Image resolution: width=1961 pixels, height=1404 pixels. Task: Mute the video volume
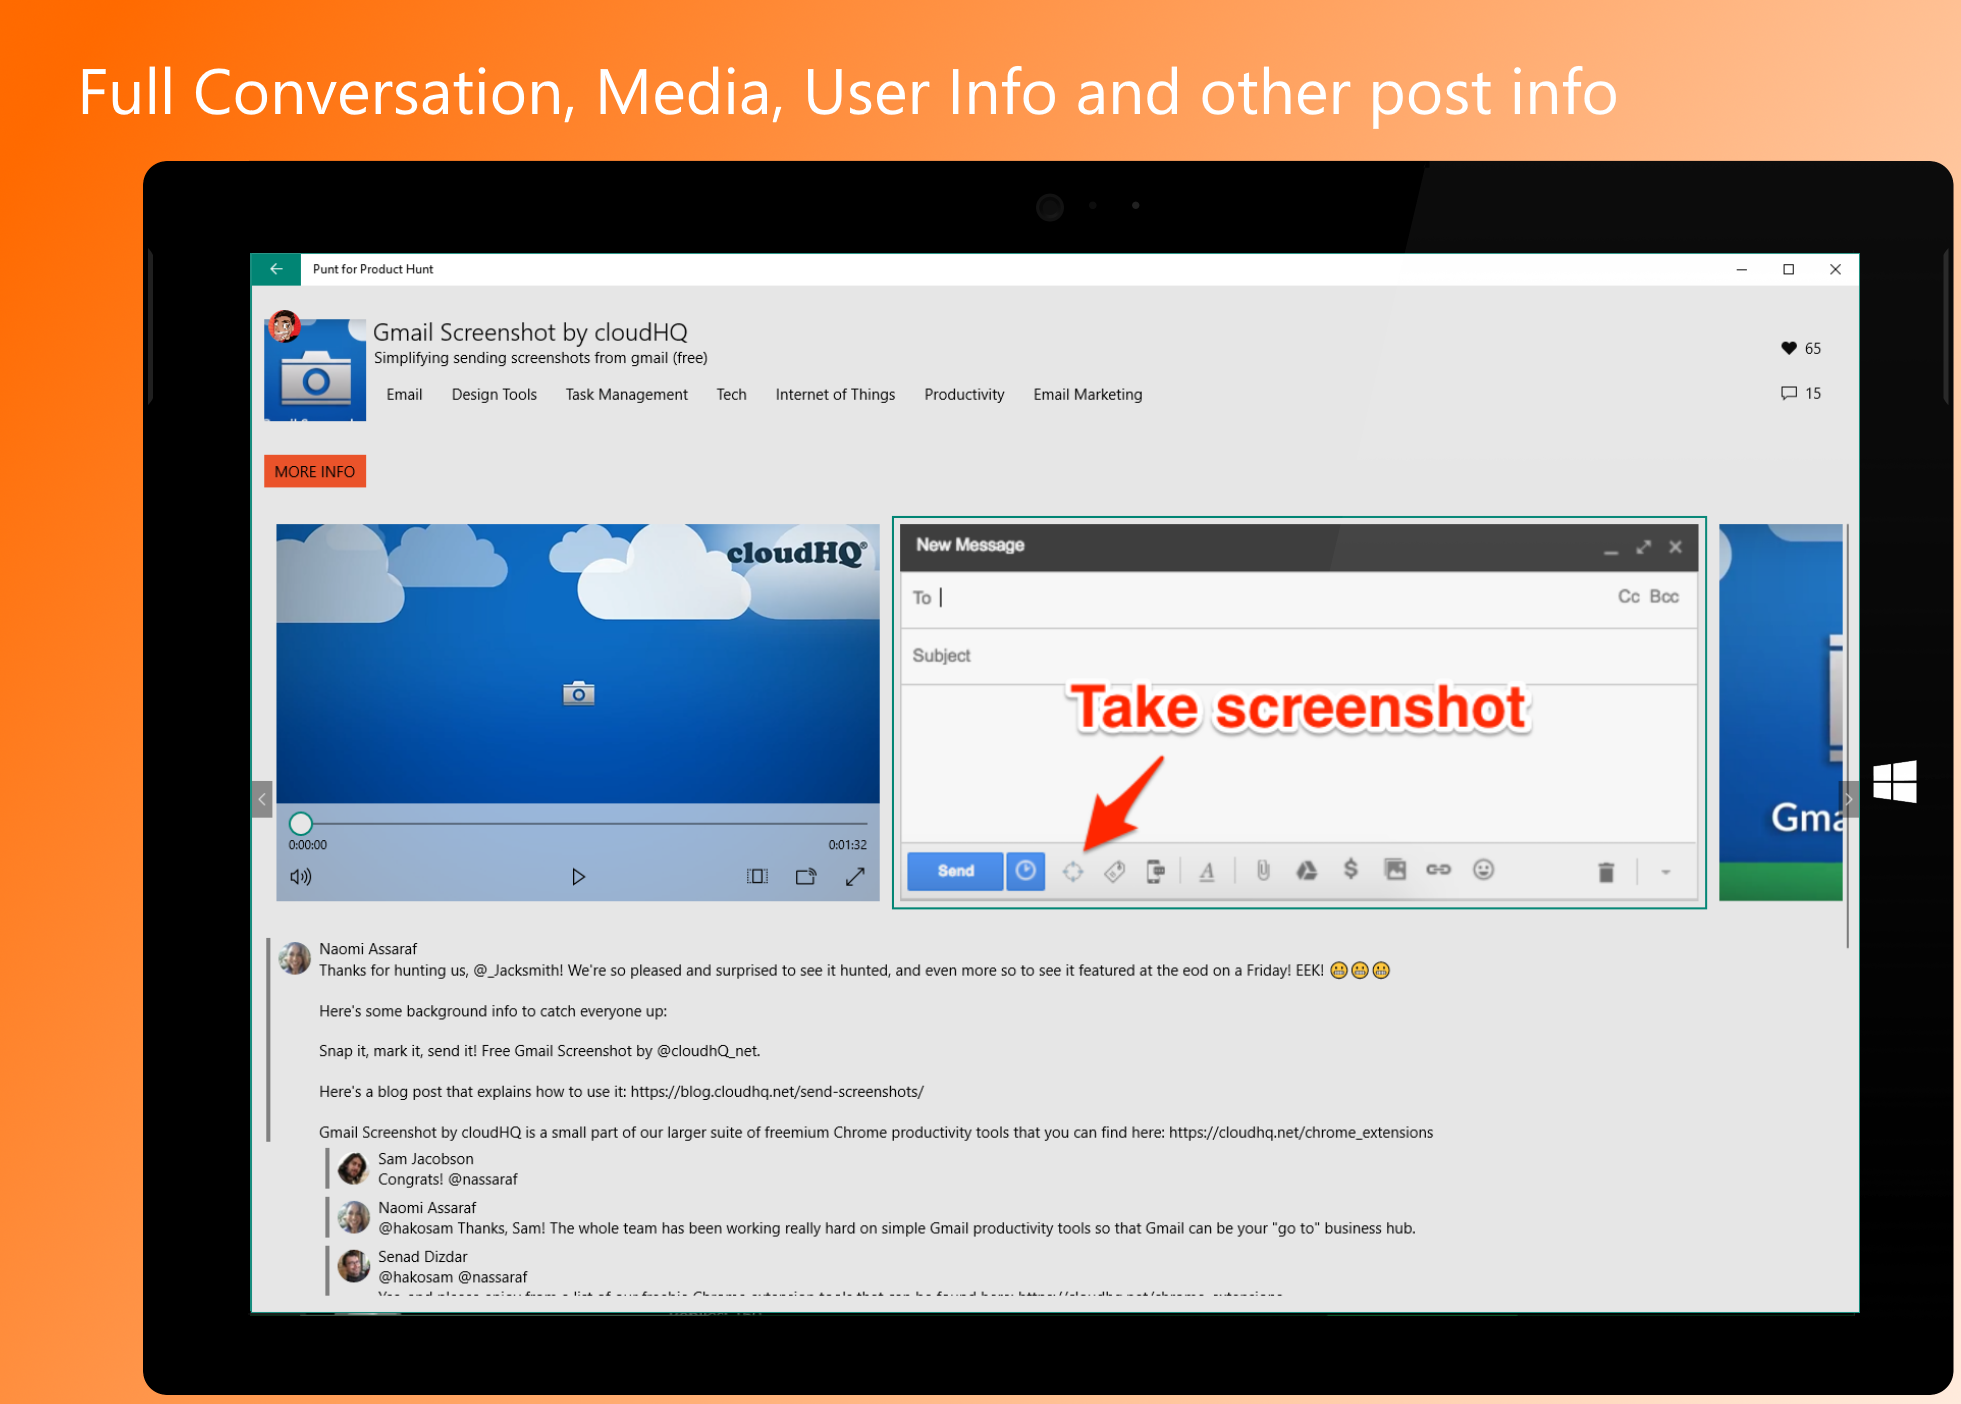point(300,877)
